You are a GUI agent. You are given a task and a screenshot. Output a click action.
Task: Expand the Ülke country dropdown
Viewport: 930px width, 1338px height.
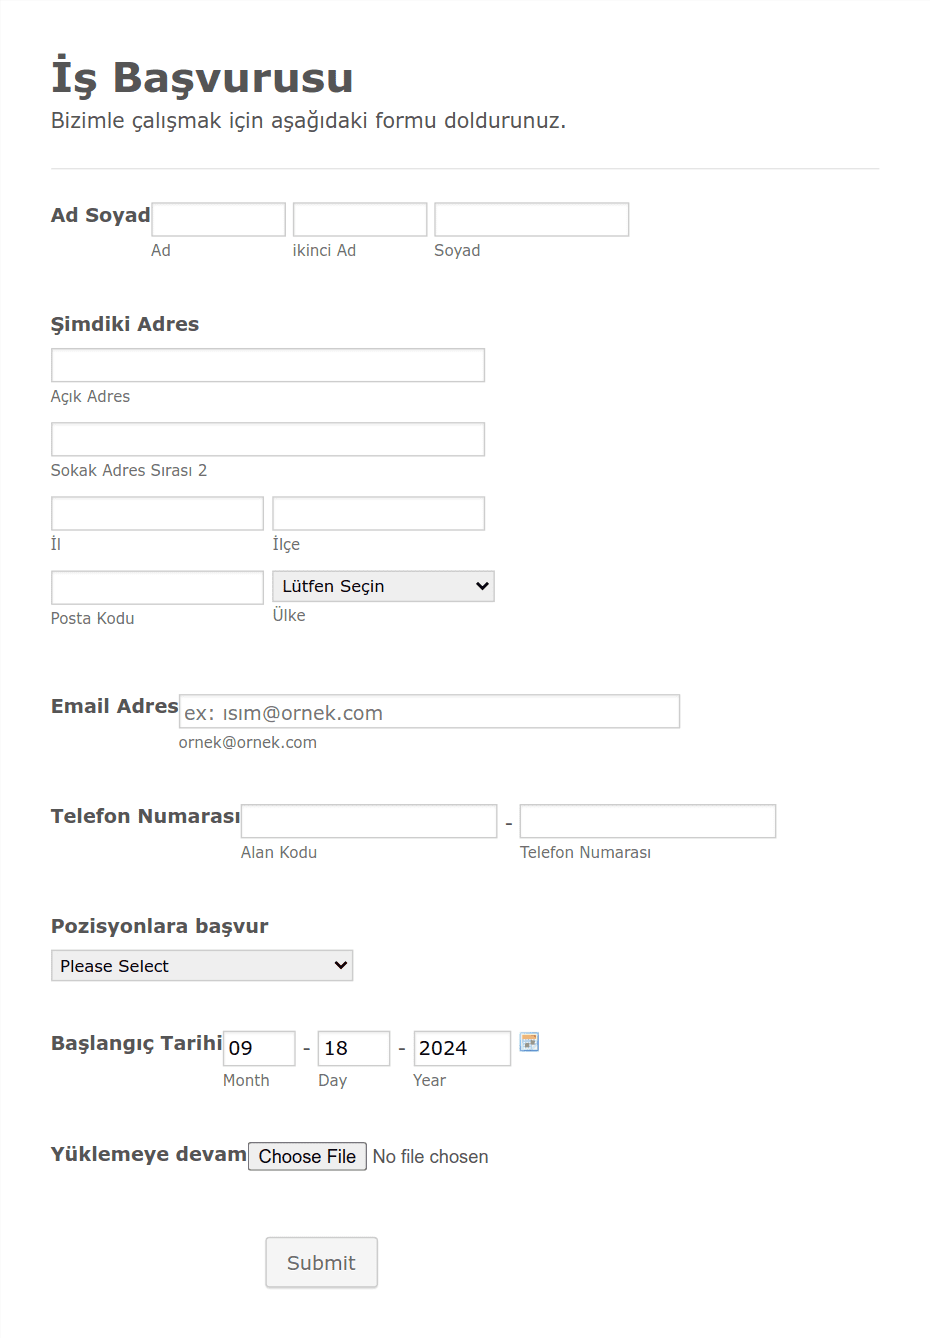pos(383,586)
